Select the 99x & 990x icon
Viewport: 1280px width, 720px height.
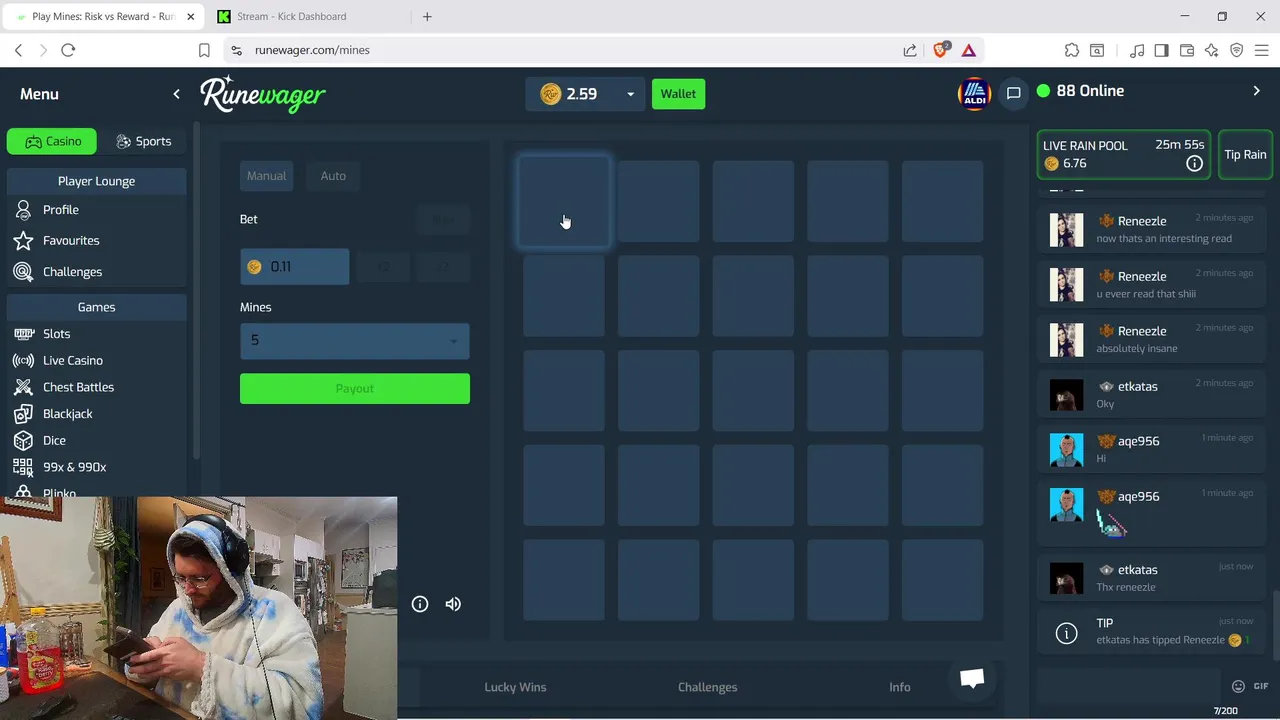click(23, 467)
